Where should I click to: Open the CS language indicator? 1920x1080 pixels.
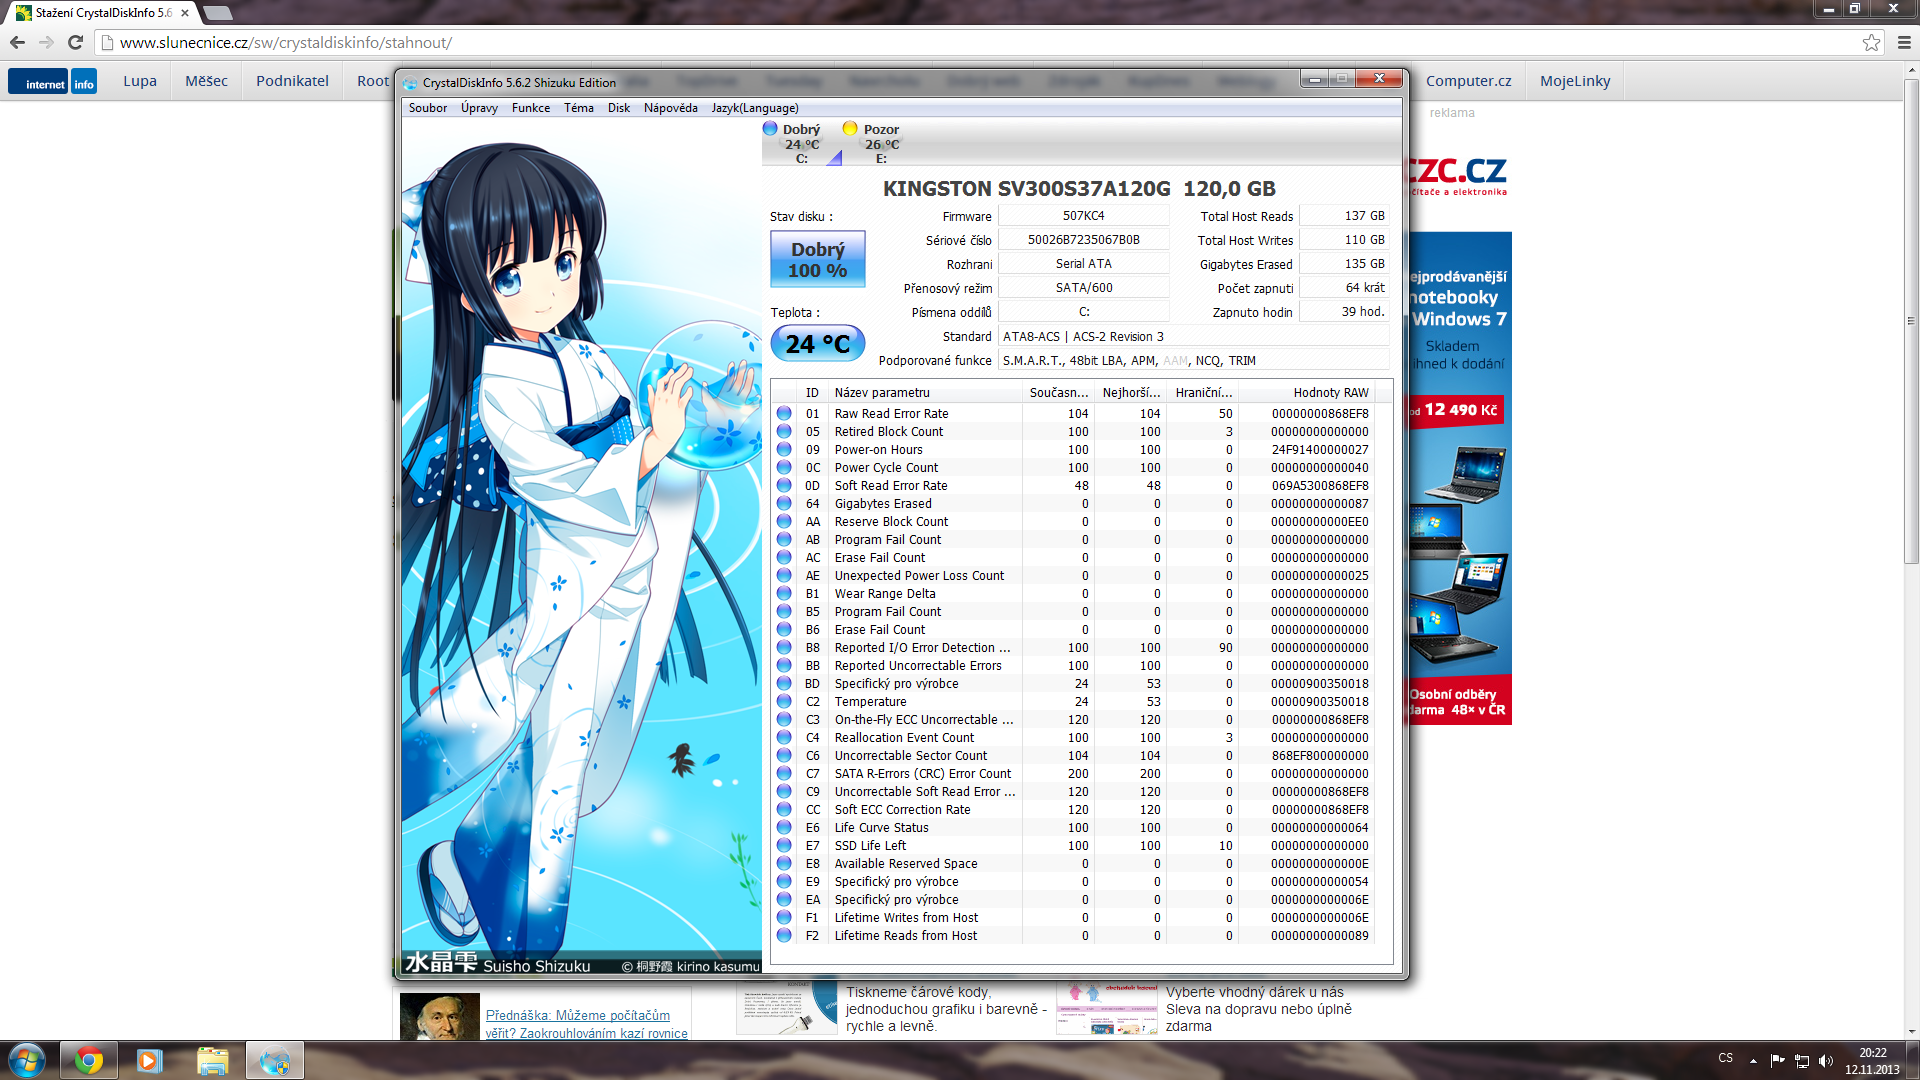[1725, 1058]
